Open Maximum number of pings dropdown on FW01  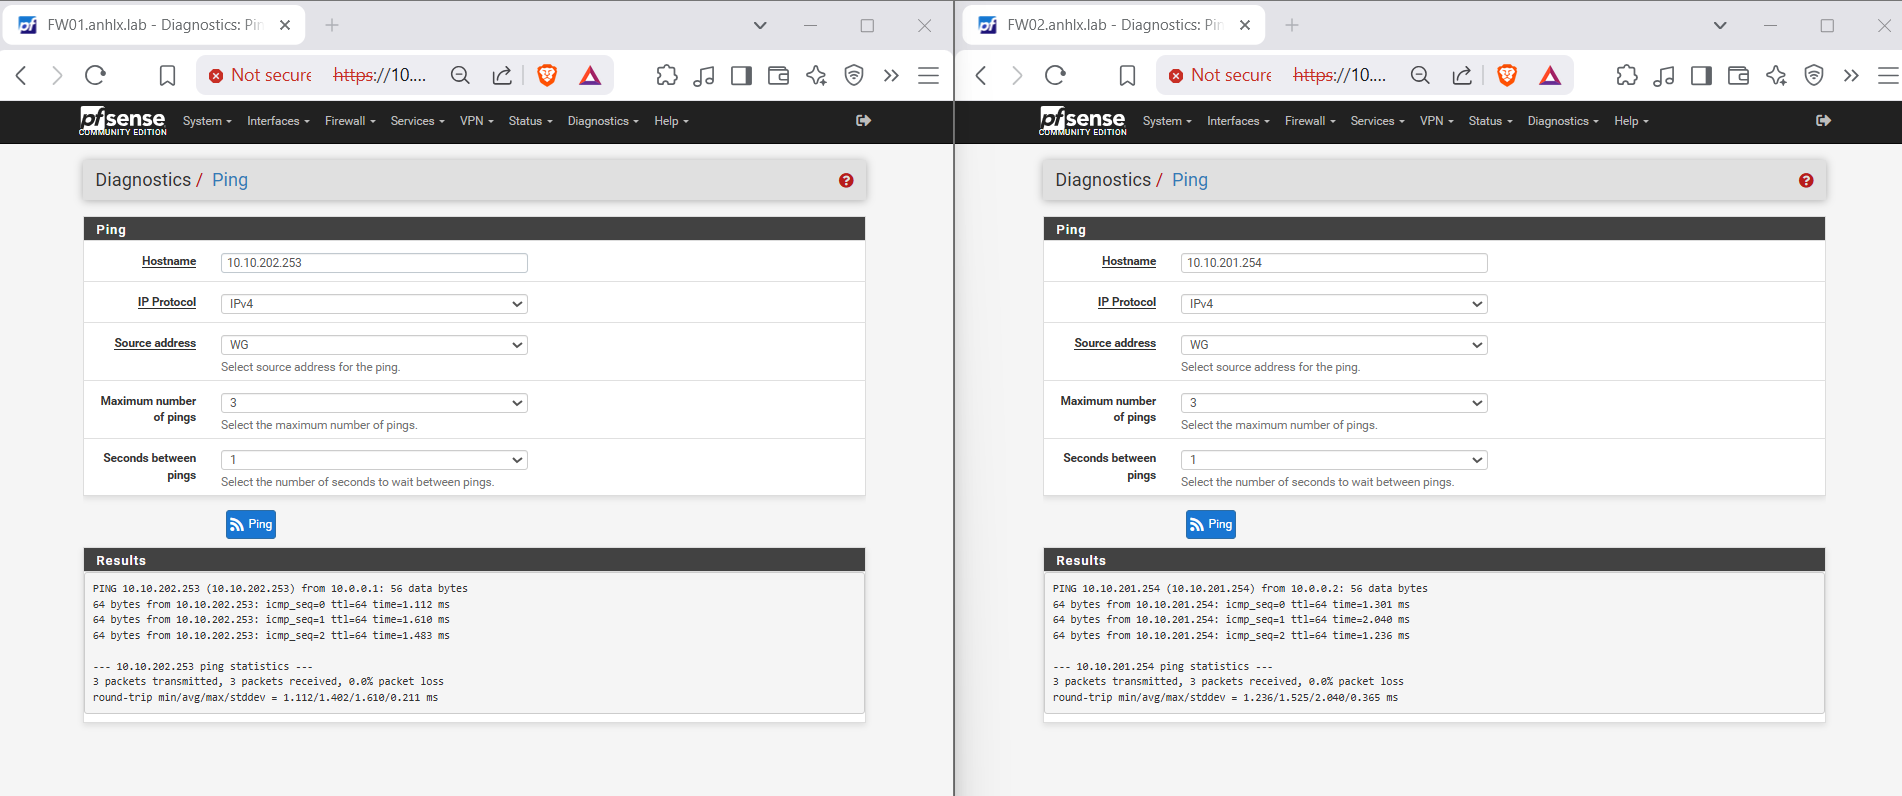coord(374,403)
